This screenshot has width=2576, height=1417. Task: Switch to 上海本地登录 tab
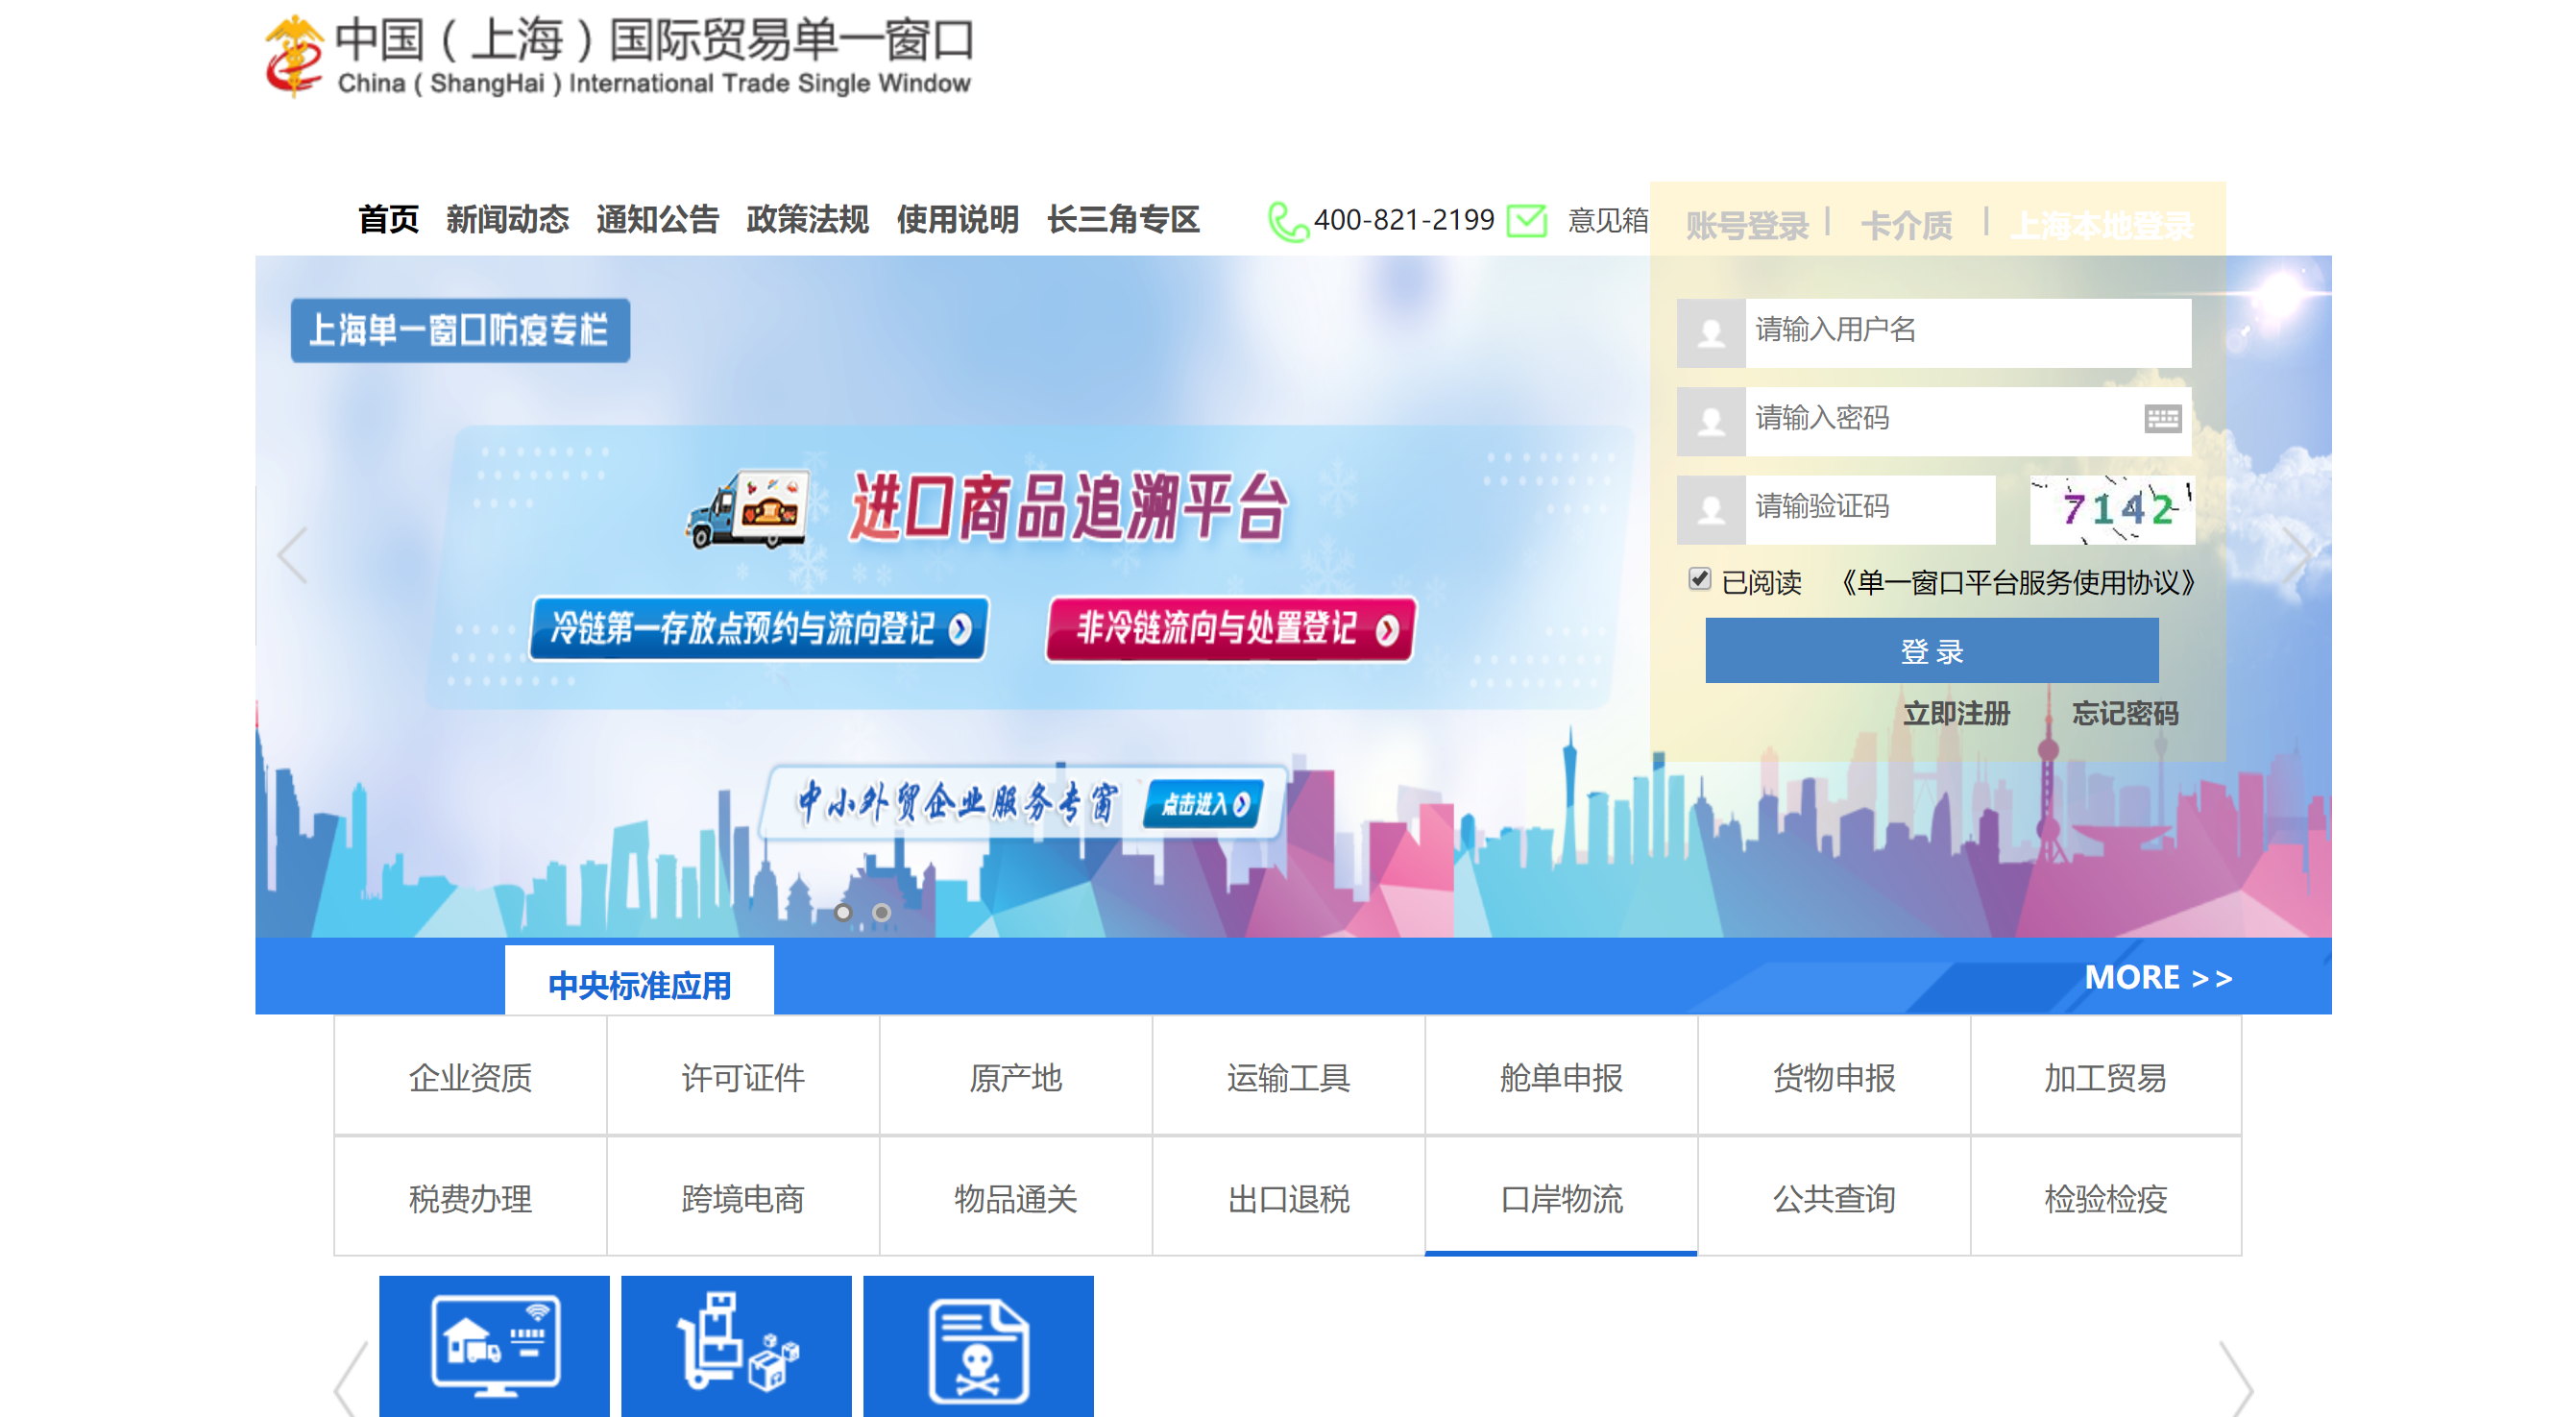[2101, 225]
